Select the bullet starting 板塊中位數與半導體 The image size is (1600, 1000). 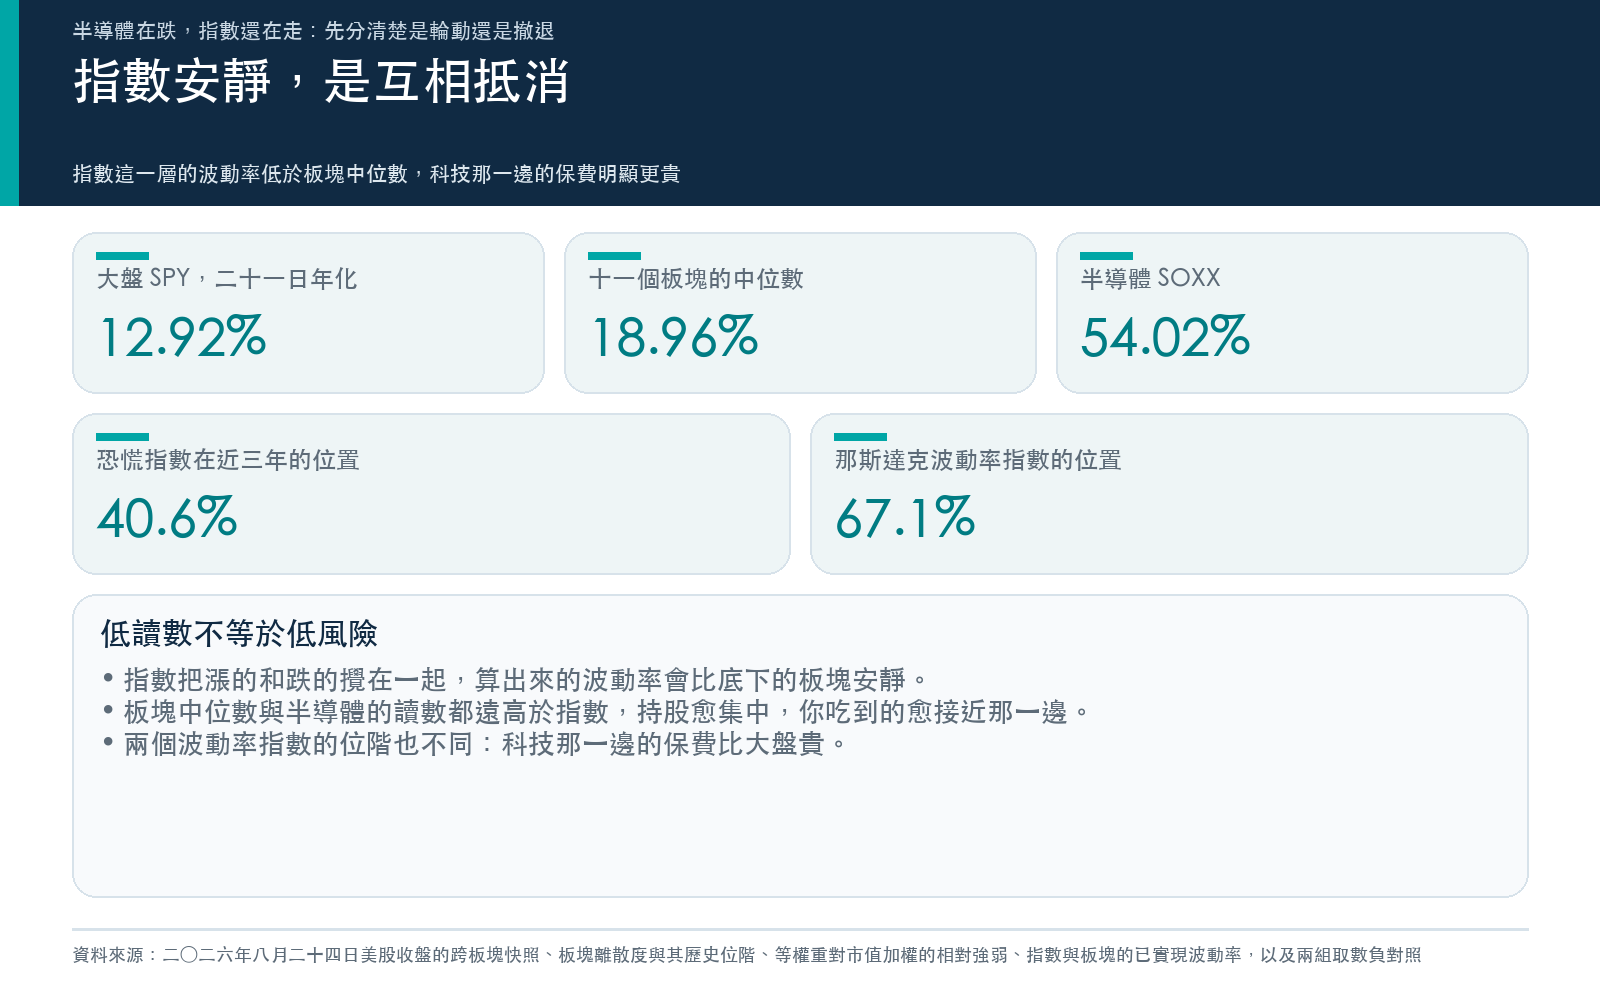click(594, 712)
